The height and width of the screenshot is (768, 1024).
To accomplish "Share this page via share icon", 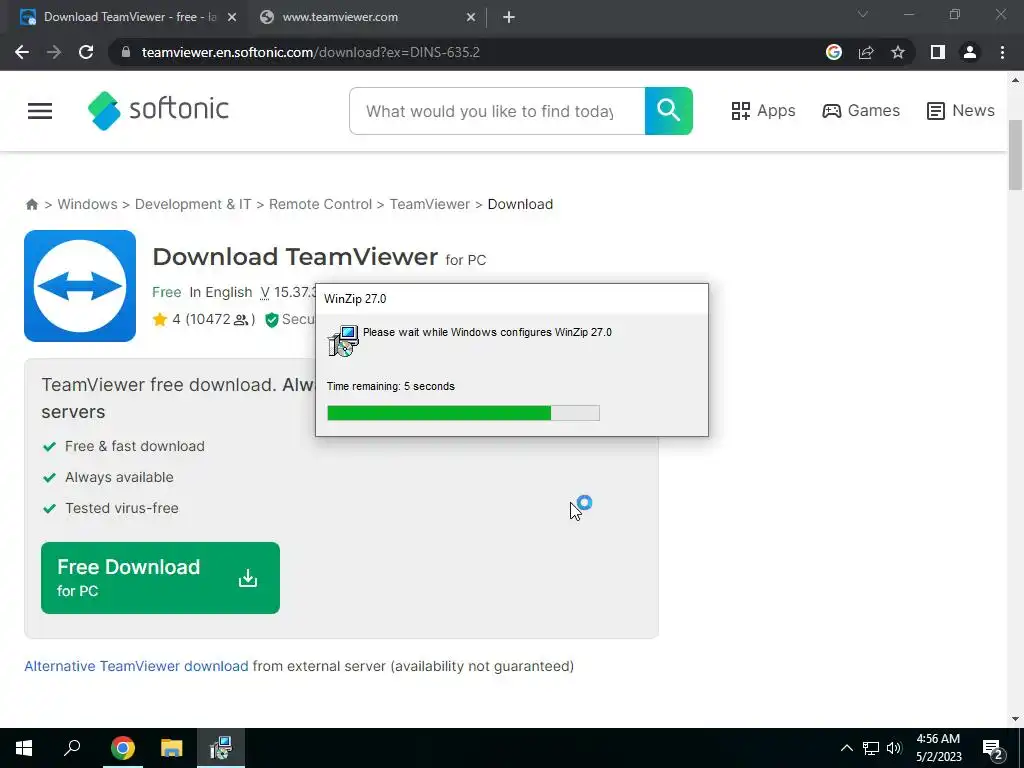I will tap(866, 52).
